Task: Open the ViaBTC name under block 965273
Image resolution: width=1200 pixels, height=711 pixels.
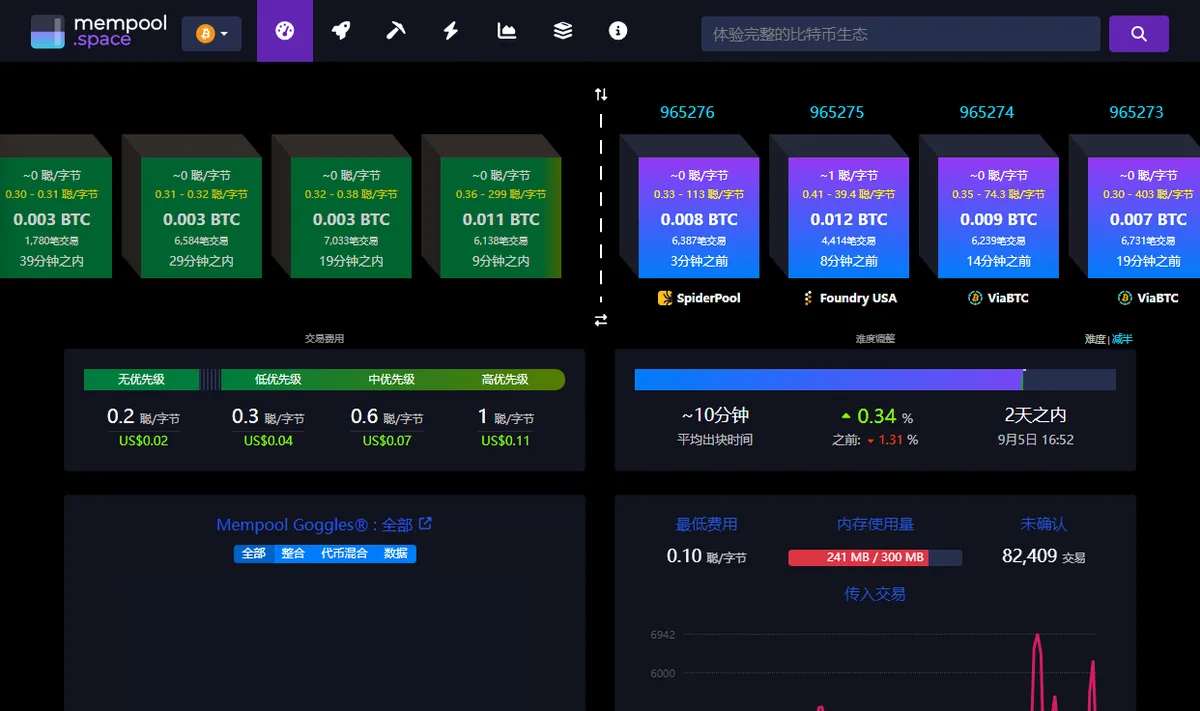Action: pos(1158,298)
